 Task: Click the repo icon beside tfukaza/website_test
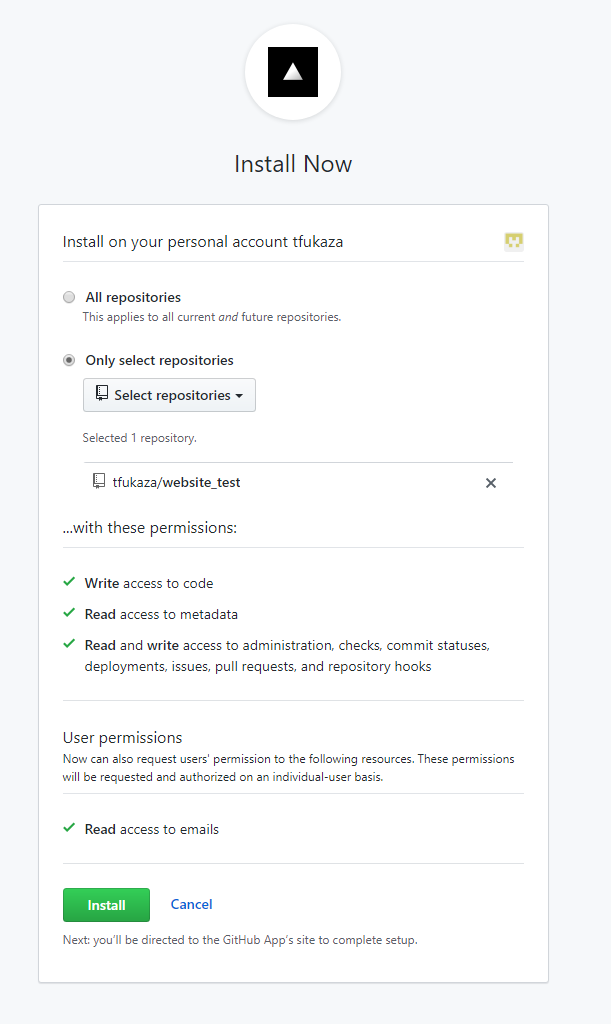tap(99, 482)
